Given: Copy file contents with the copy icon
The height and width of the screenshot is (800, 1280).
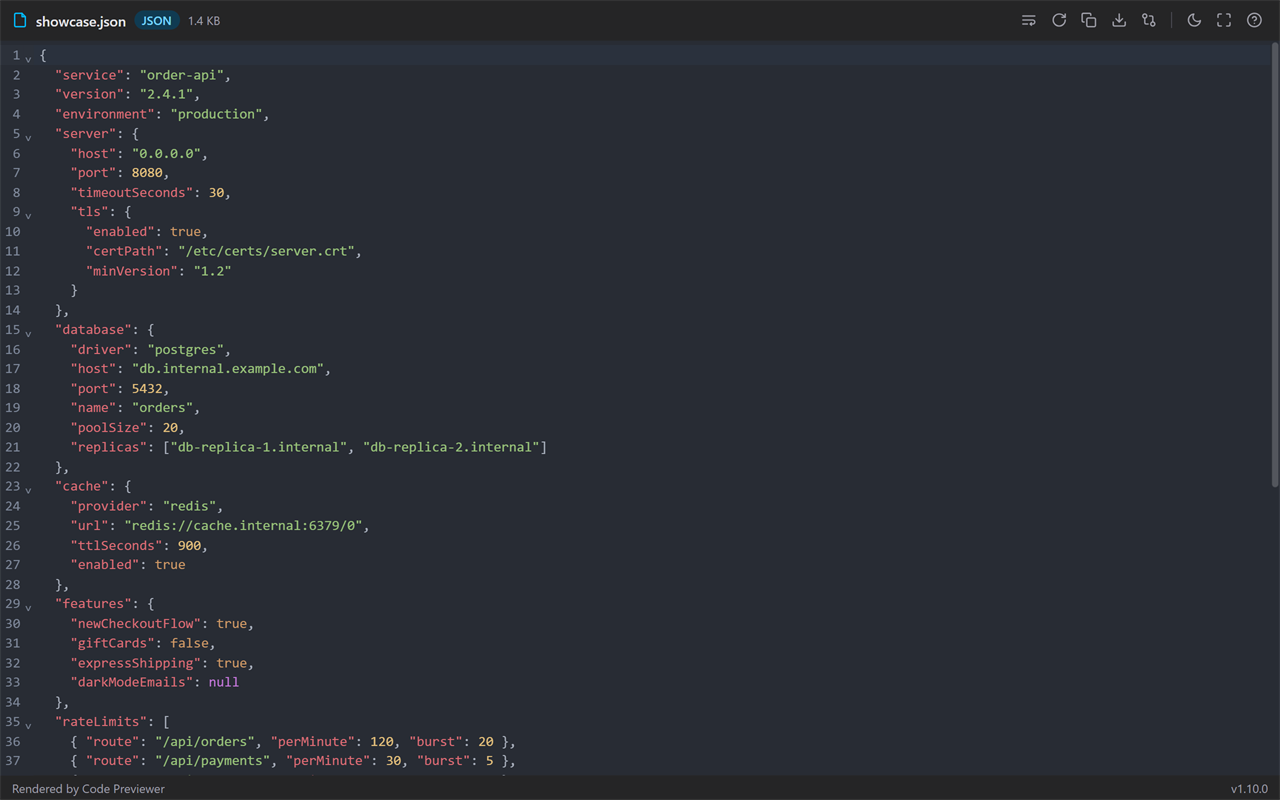Looking at the screenshot, I should click(1089, 20).
